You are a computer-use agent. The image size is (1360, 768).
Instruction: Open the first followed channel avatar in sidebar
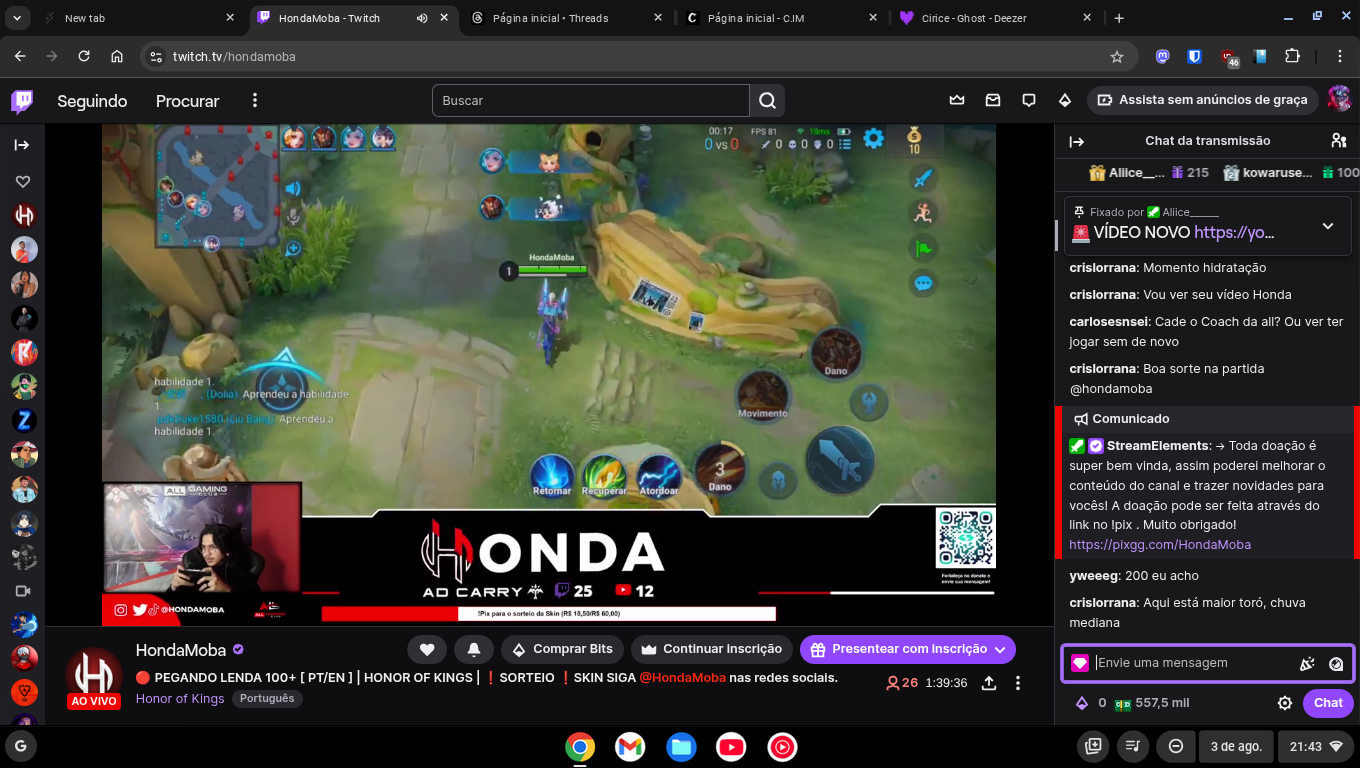[24, 215]
